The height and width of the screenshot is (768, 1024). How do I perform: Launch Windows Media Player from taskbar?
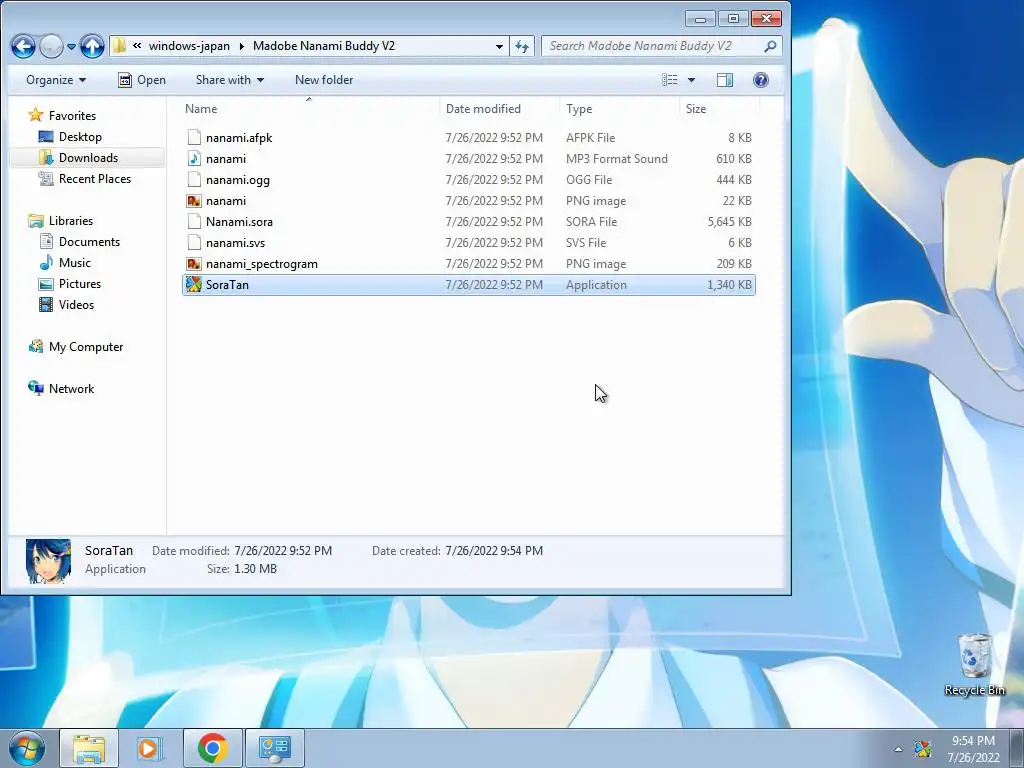150,748
